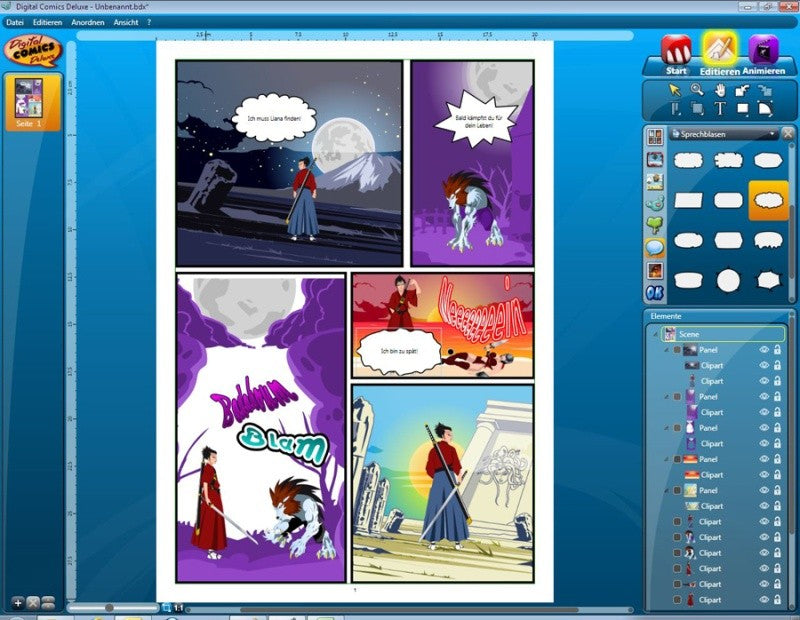This screenshot has height=620, width=800.
Task: Check the box beside orange sunset Panel
Action: coord(677,459)
